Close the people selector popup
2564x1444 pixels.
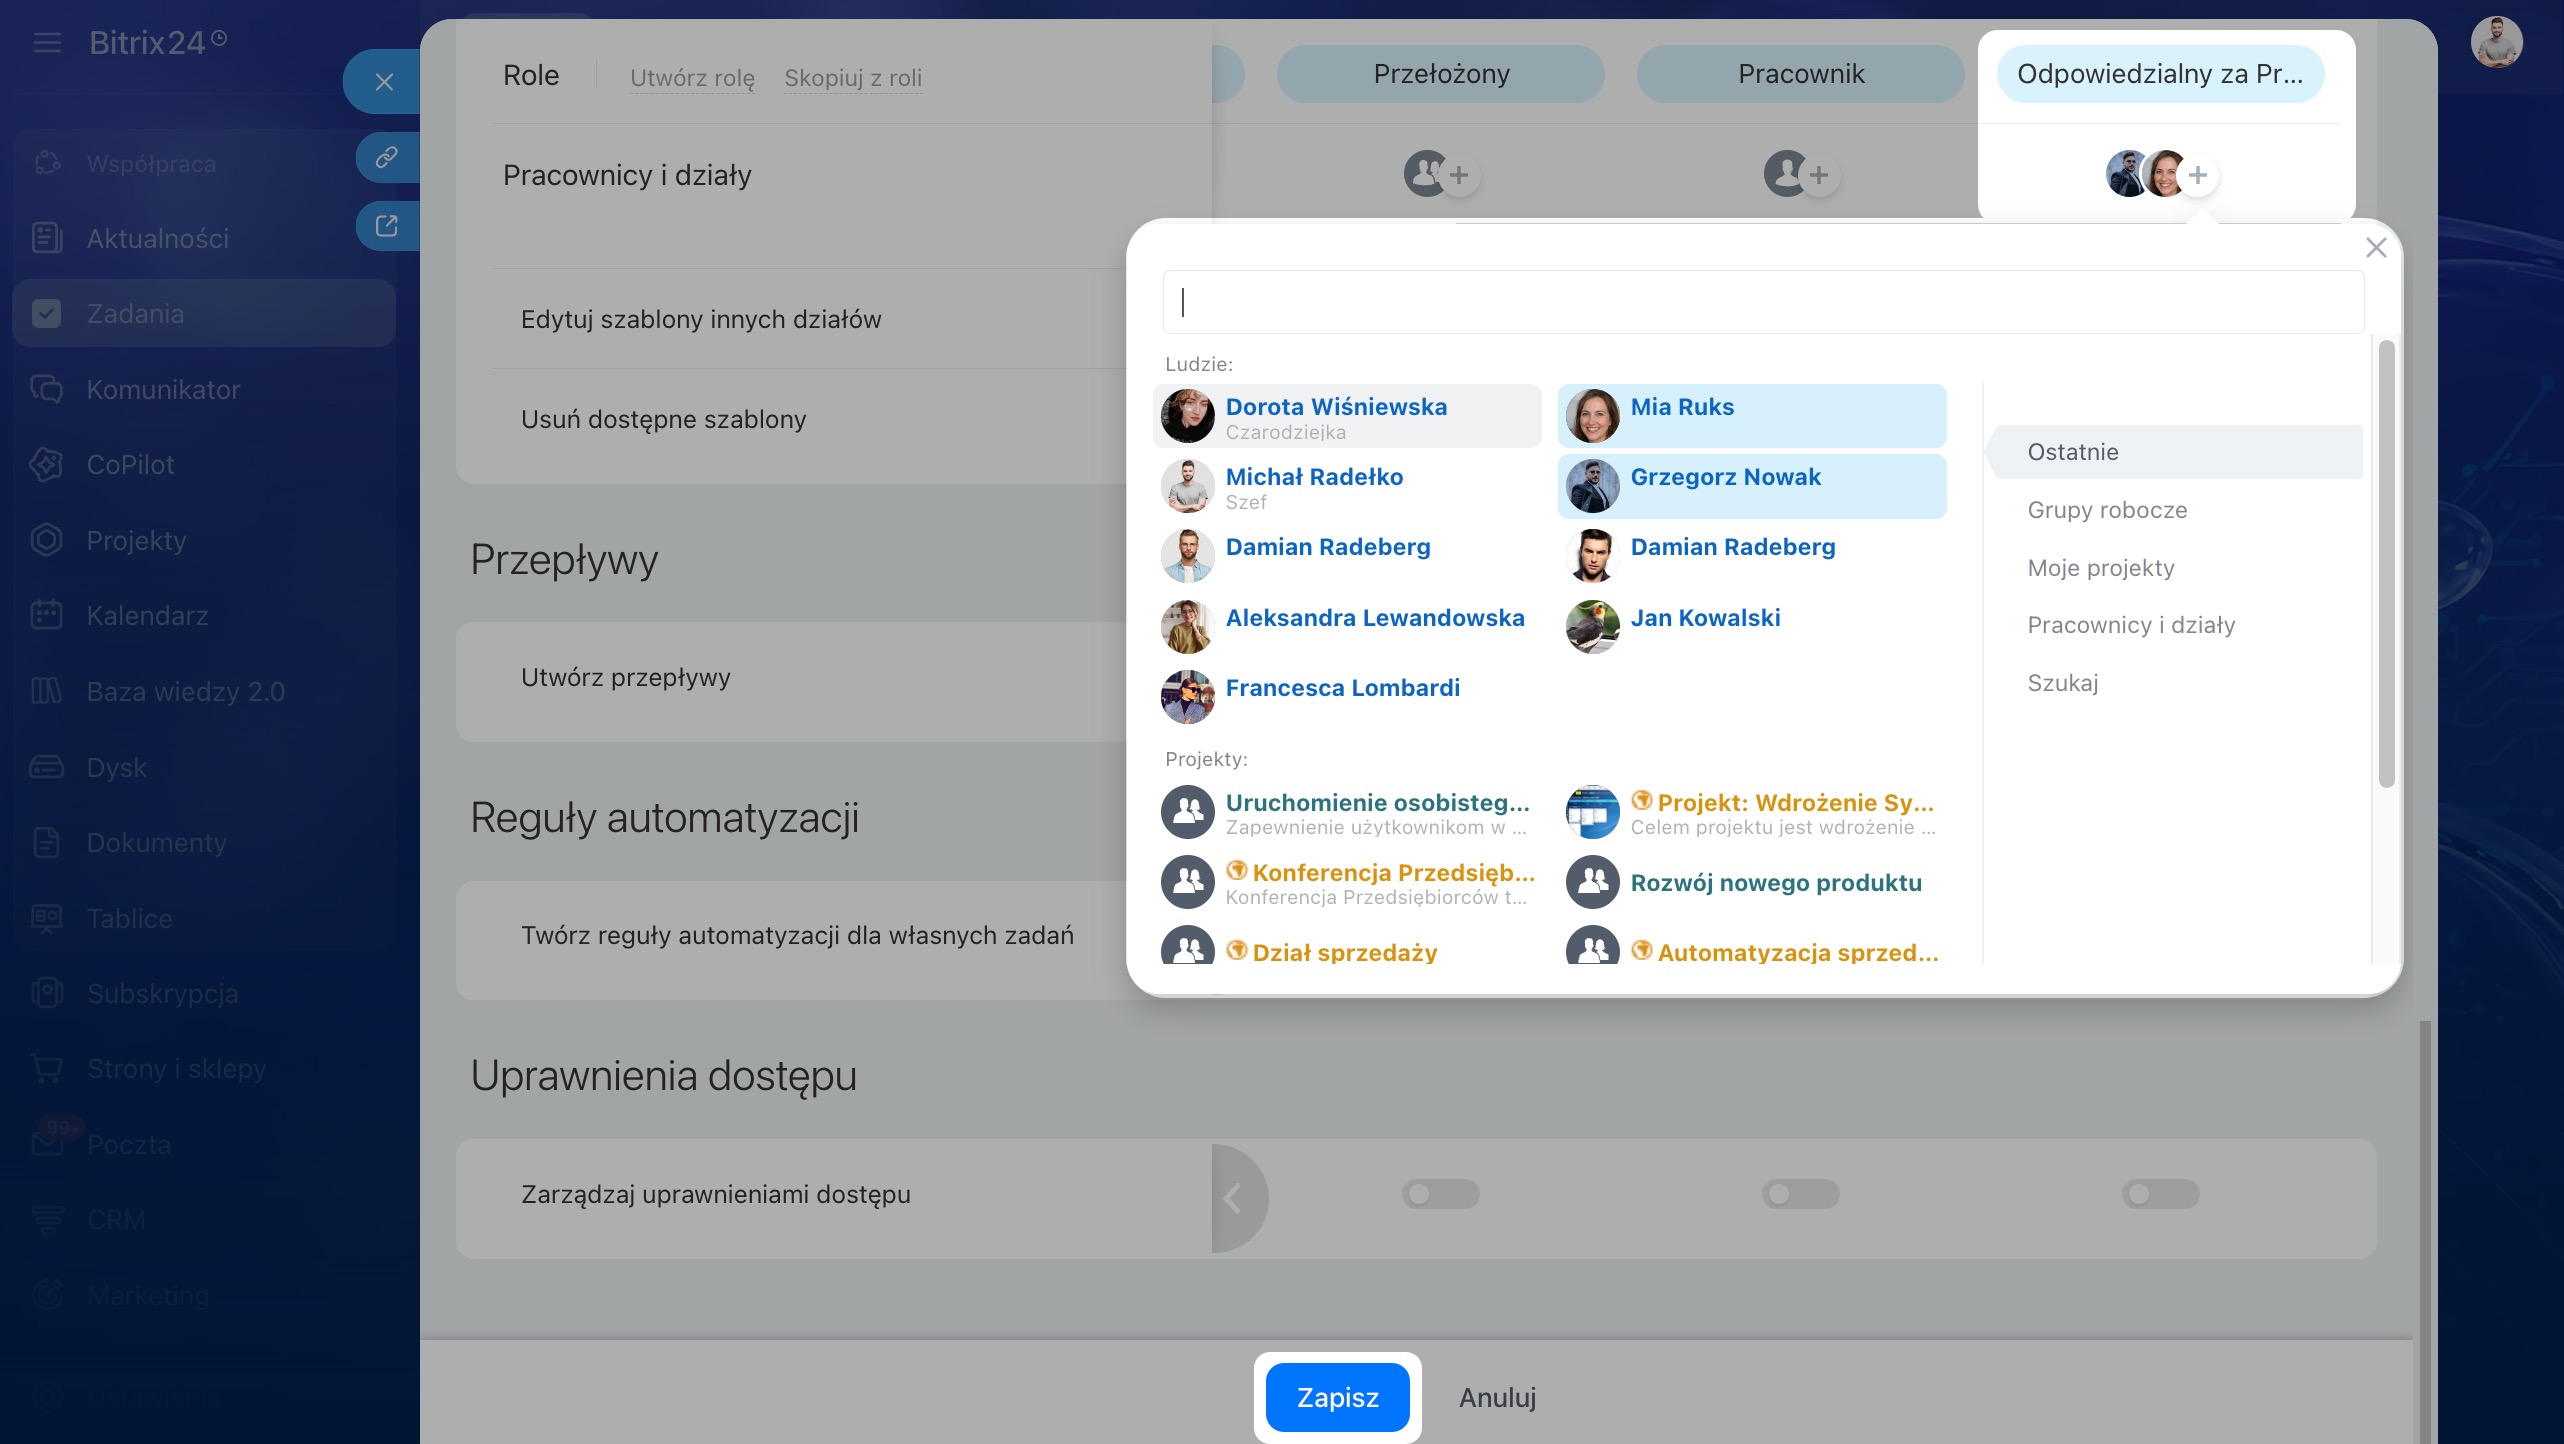click(x=2376, y=248)
